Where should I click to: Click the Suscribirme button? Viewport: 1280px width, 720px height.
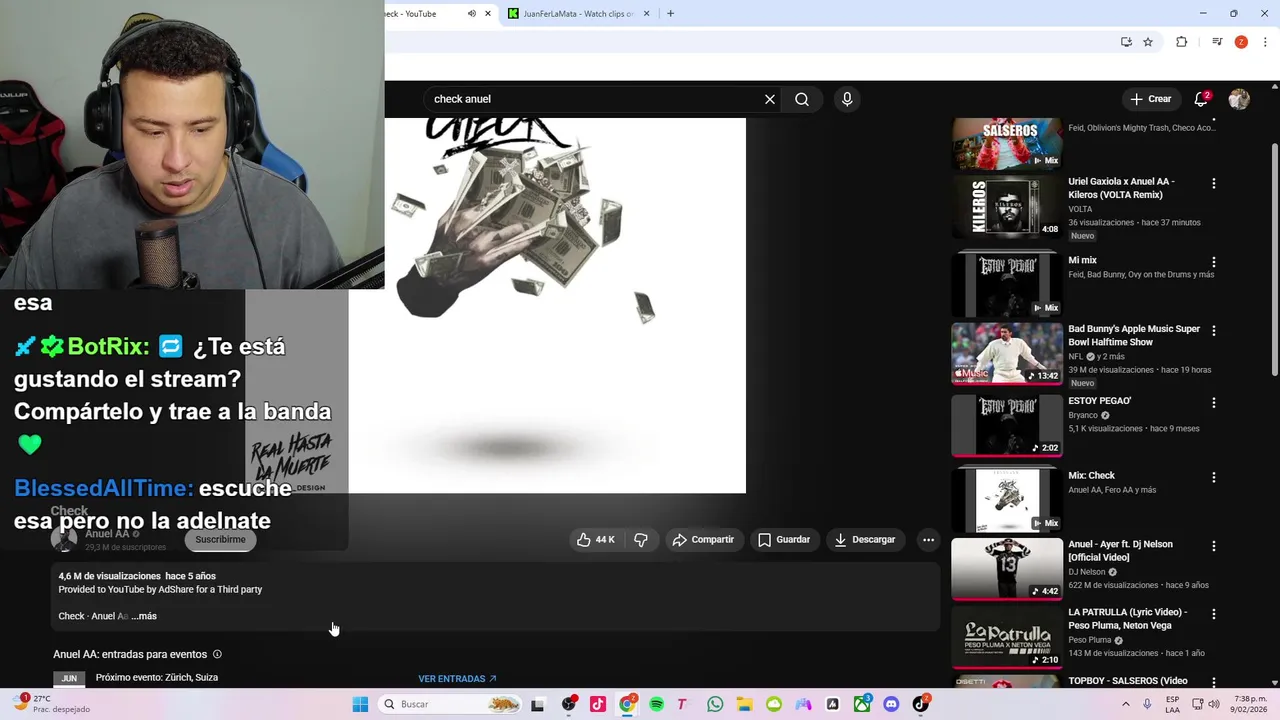point(220,540)
